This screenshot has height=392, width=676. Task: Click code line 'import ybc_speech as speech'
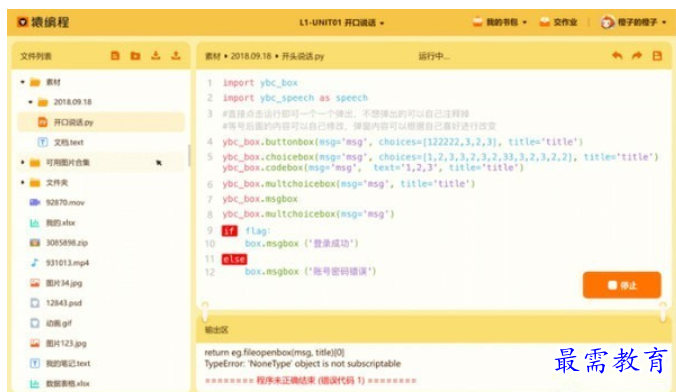coord(295,98)
